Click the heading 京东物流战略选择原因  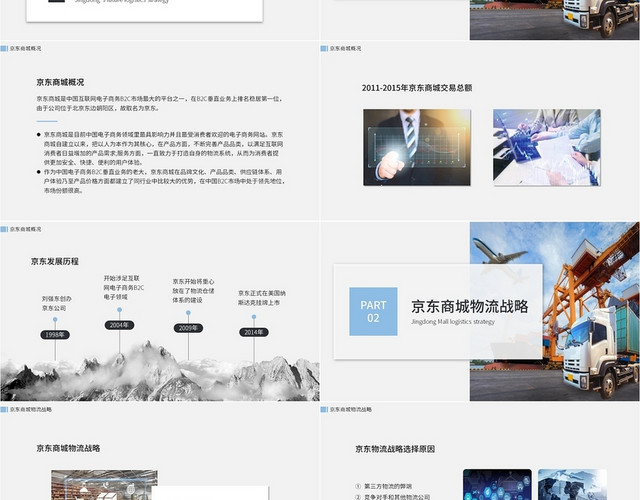click(395, 449)
